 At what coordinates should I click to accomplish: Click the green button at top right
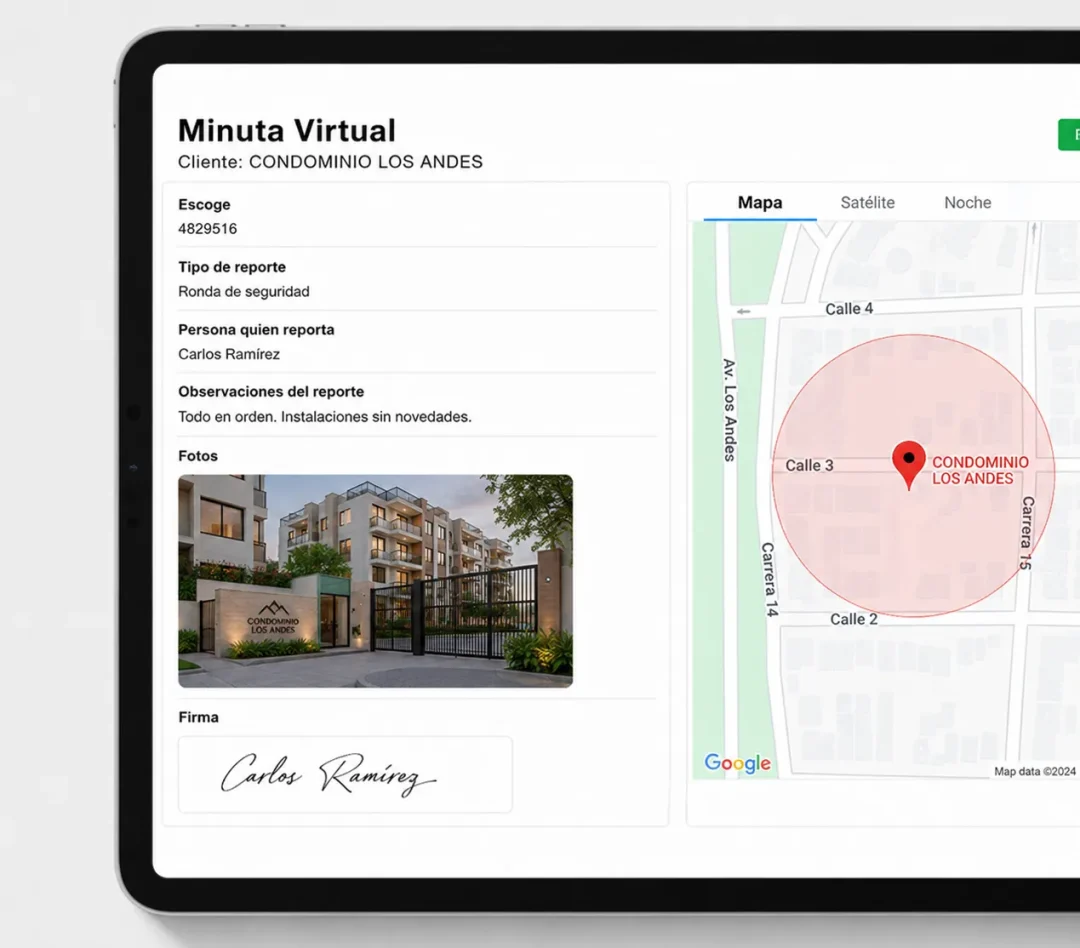[1069, 135]
